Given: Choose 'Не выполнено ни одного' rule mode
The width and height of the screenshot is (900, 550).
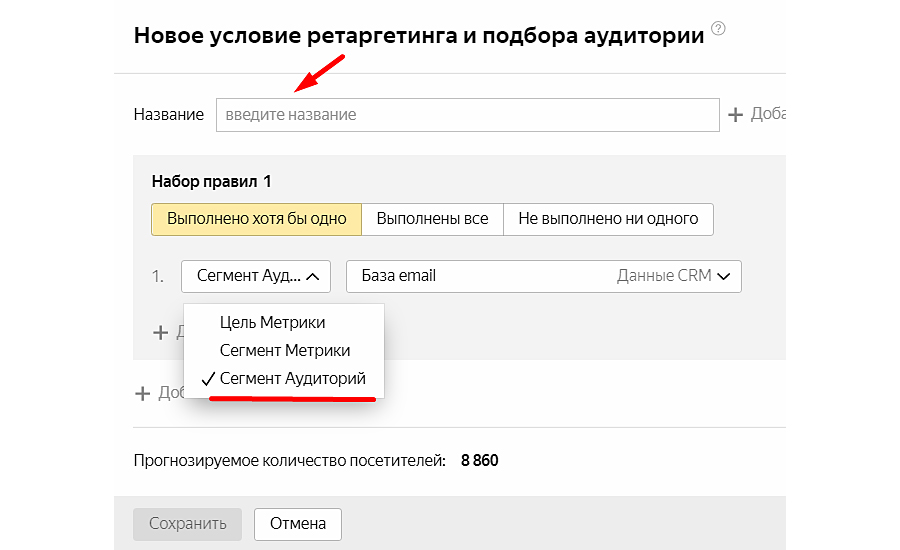Looking at the screenshot, I should click(608, 219).
